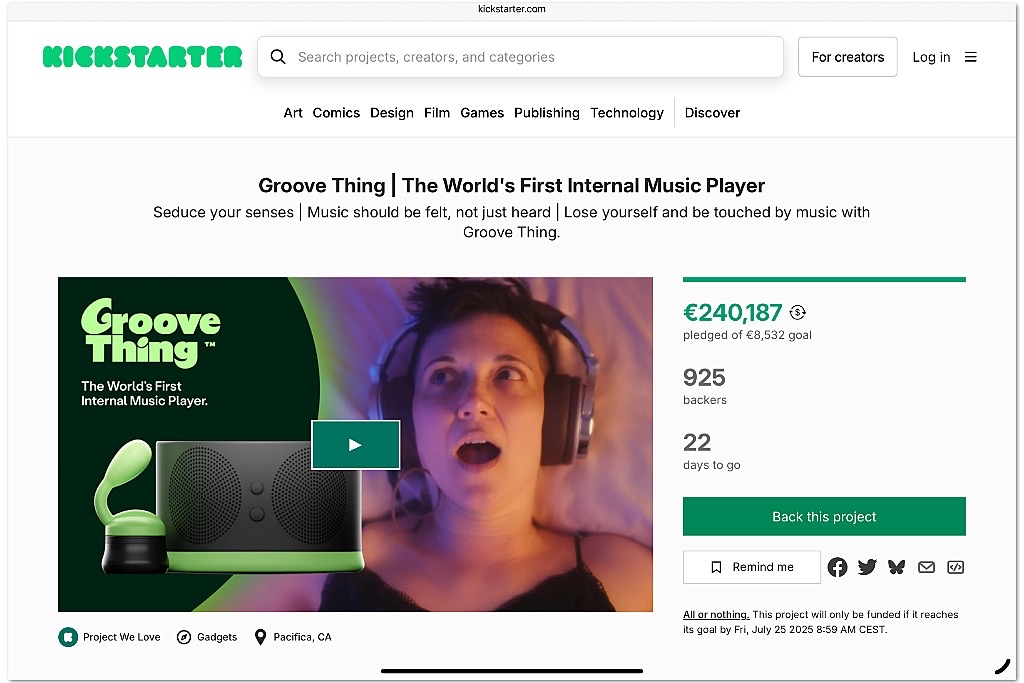Focus the search projects input field
This screenshot has height=683, width=1024.
tap(520, 57)
